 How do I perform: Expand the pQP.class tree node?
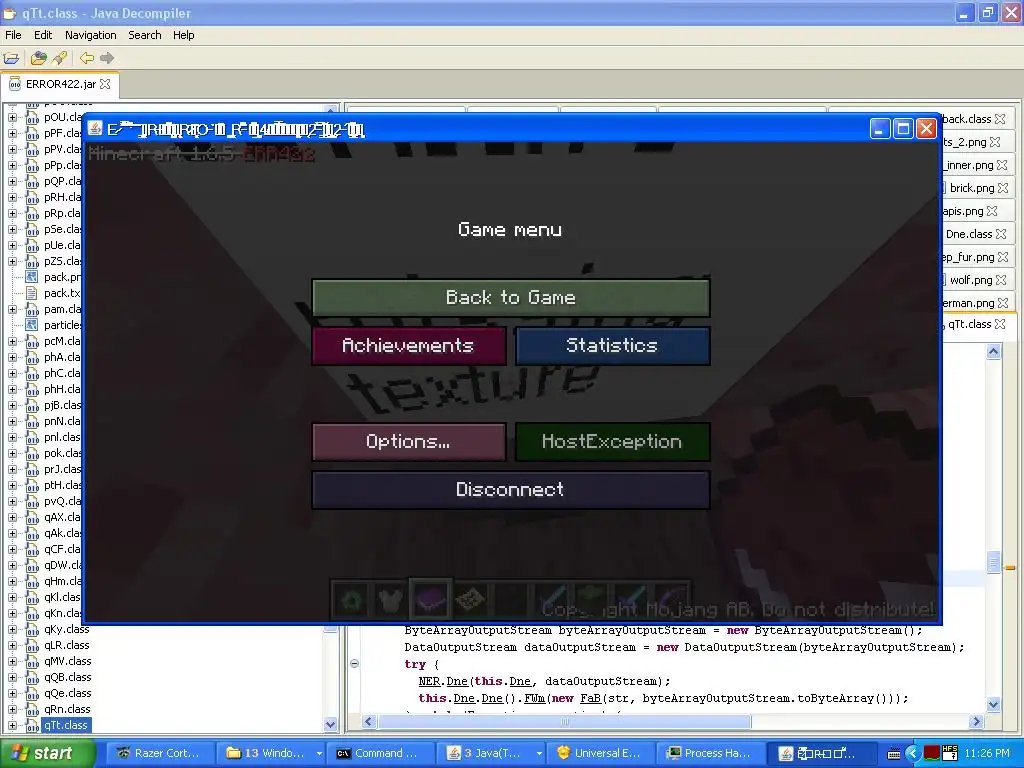[x=12, y=182]
